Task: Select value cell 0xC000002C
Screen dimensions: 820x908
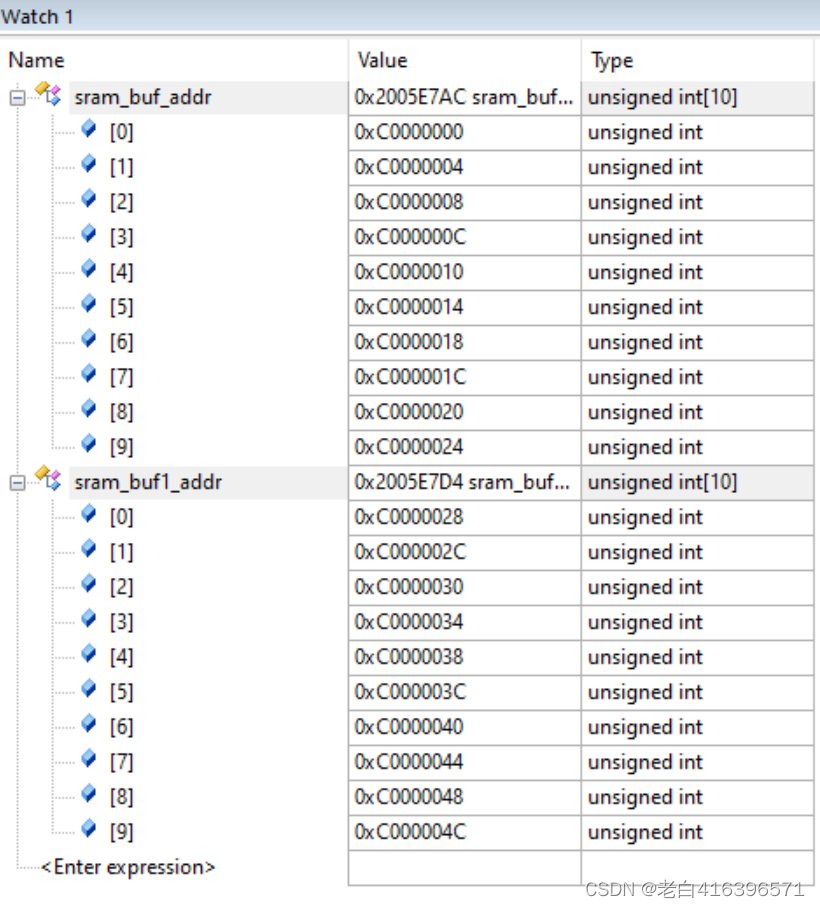Action: point(464,552)
